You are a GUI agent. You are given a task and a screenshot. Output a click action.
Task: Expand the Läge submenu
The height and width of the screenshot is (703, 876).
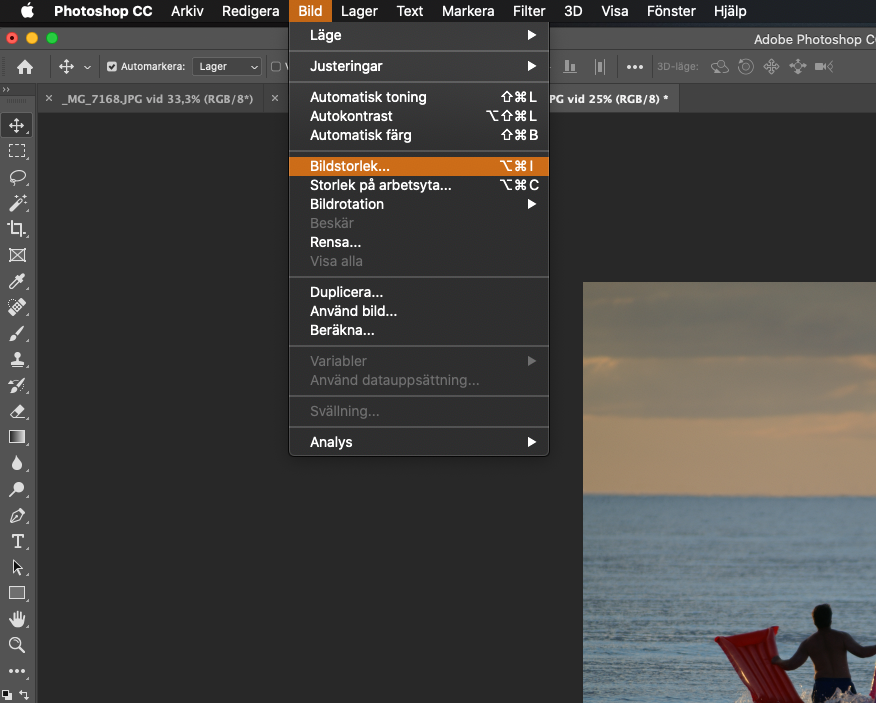tap(418, 35)
